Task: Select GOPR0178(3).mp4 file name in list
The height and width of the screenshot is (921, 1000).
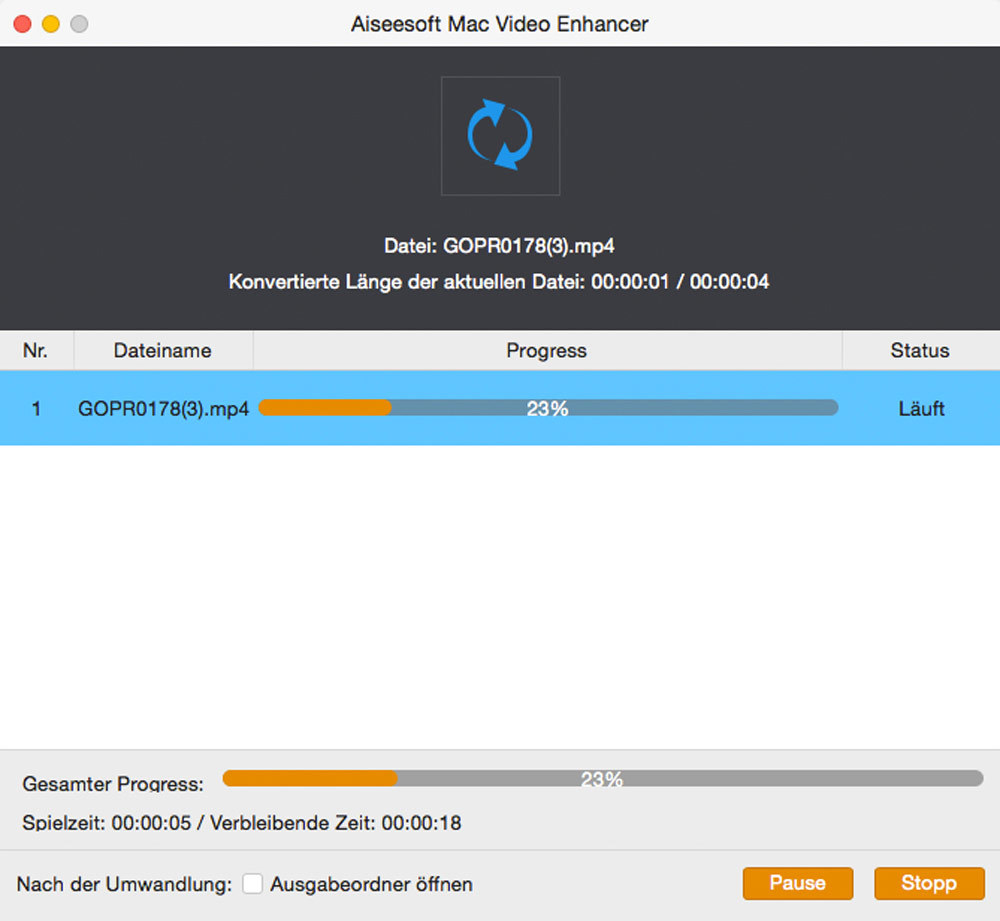Action: tap(163, 409)
